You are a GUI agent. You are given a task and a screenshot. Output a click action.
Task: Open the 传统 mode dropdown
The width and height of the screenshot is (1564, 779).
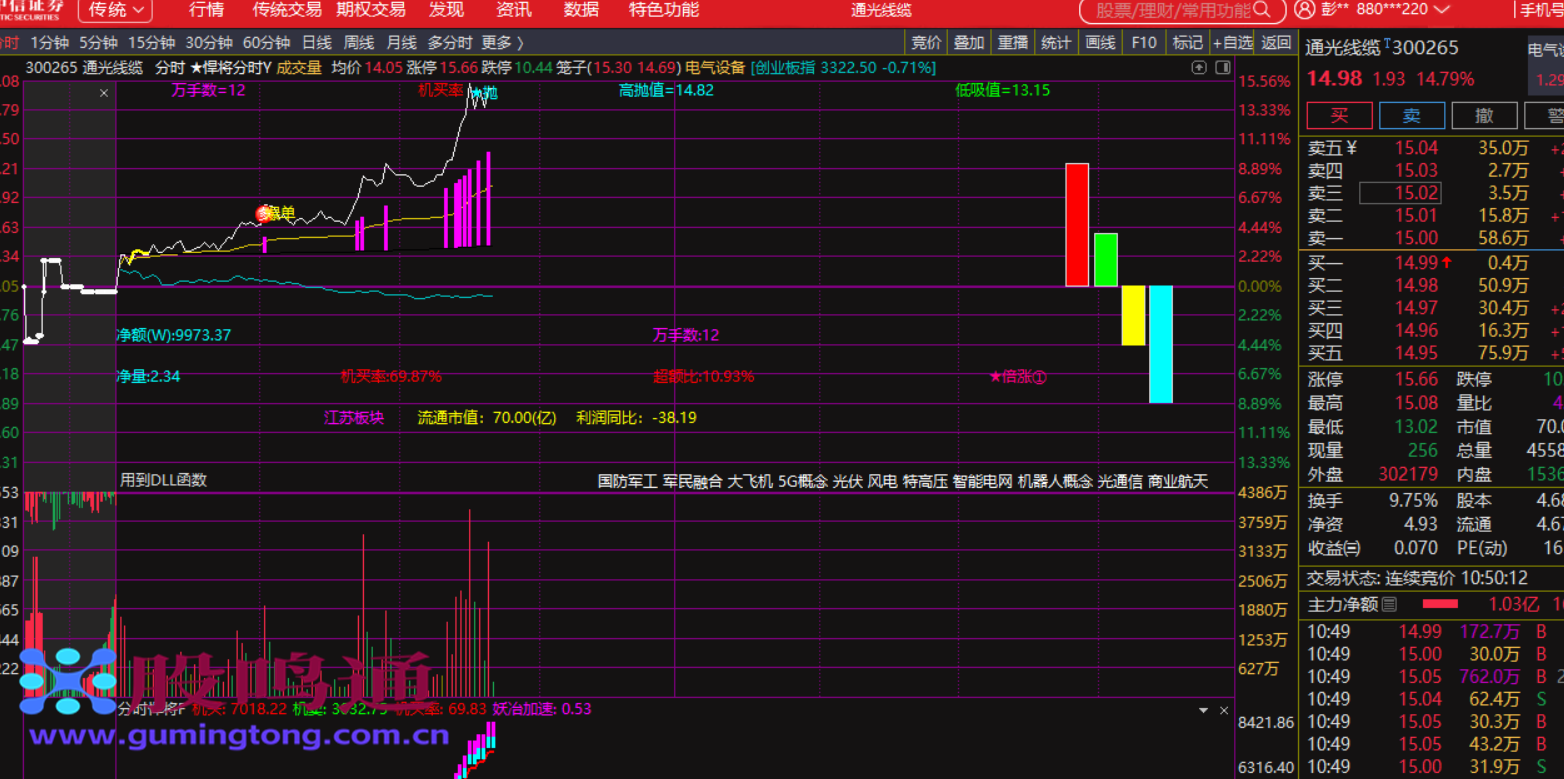click(x=114, y=10)
